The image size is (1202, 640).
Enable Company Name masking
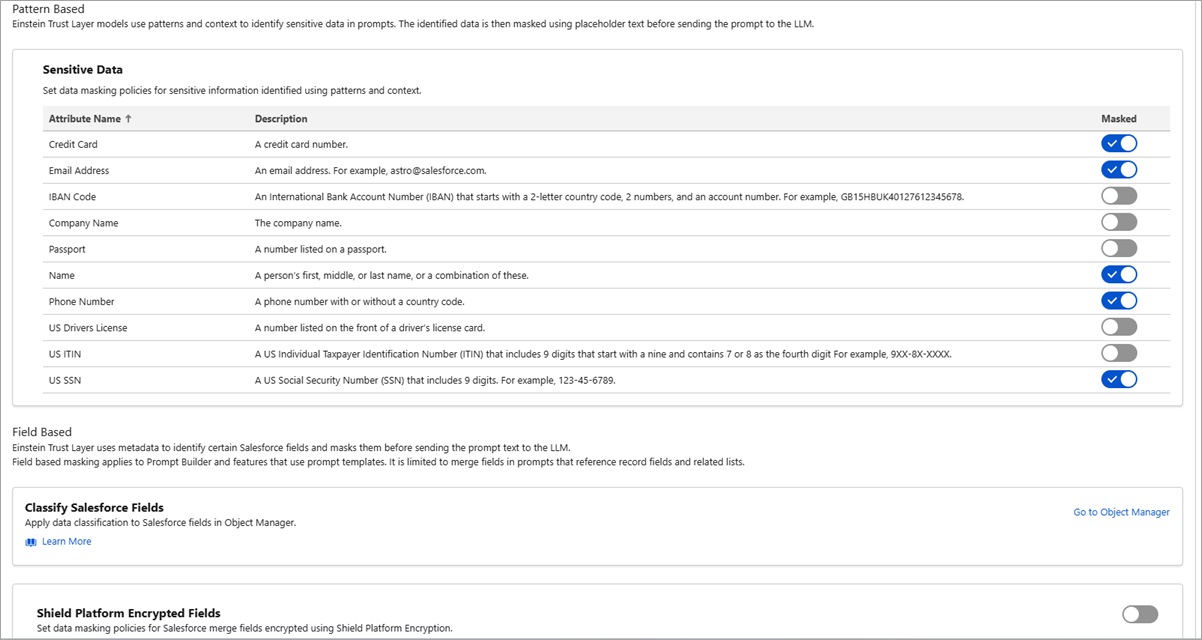coord(1119,222)
